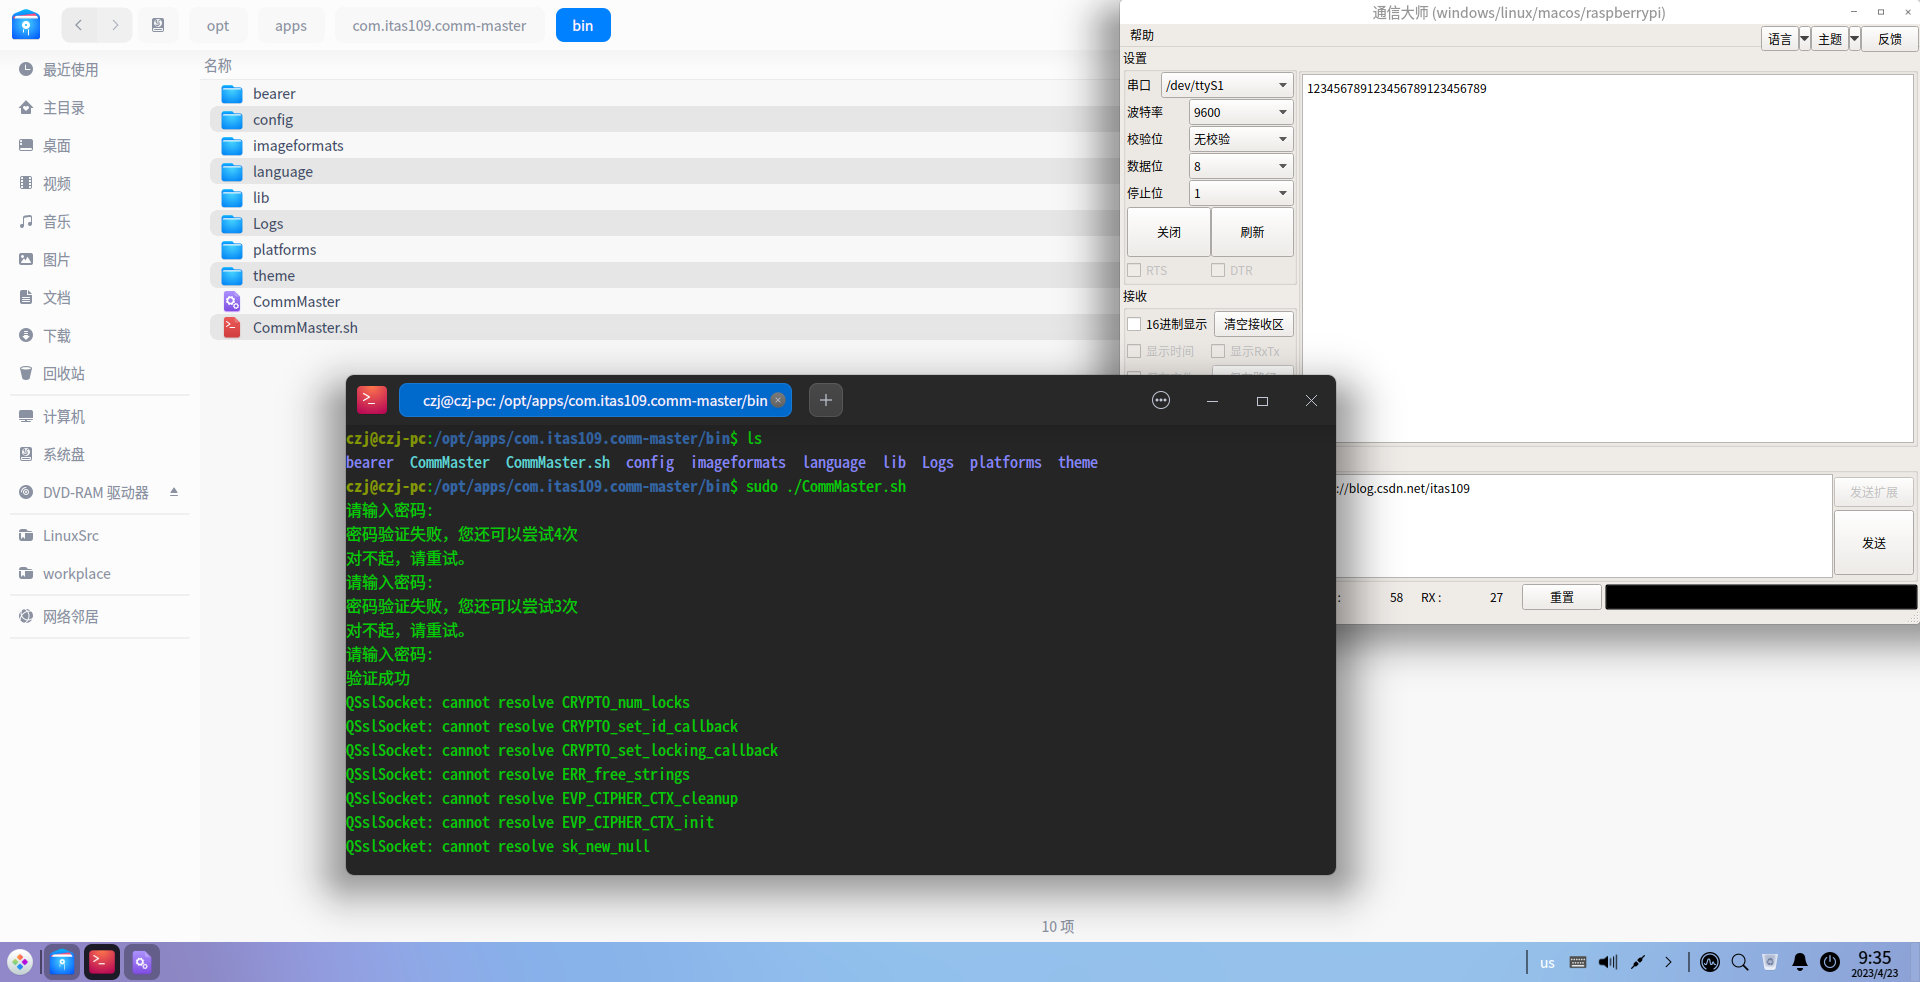The image size is (1920, 982).
Task: Click the power button in tray
Action: tap(1830, 962)
